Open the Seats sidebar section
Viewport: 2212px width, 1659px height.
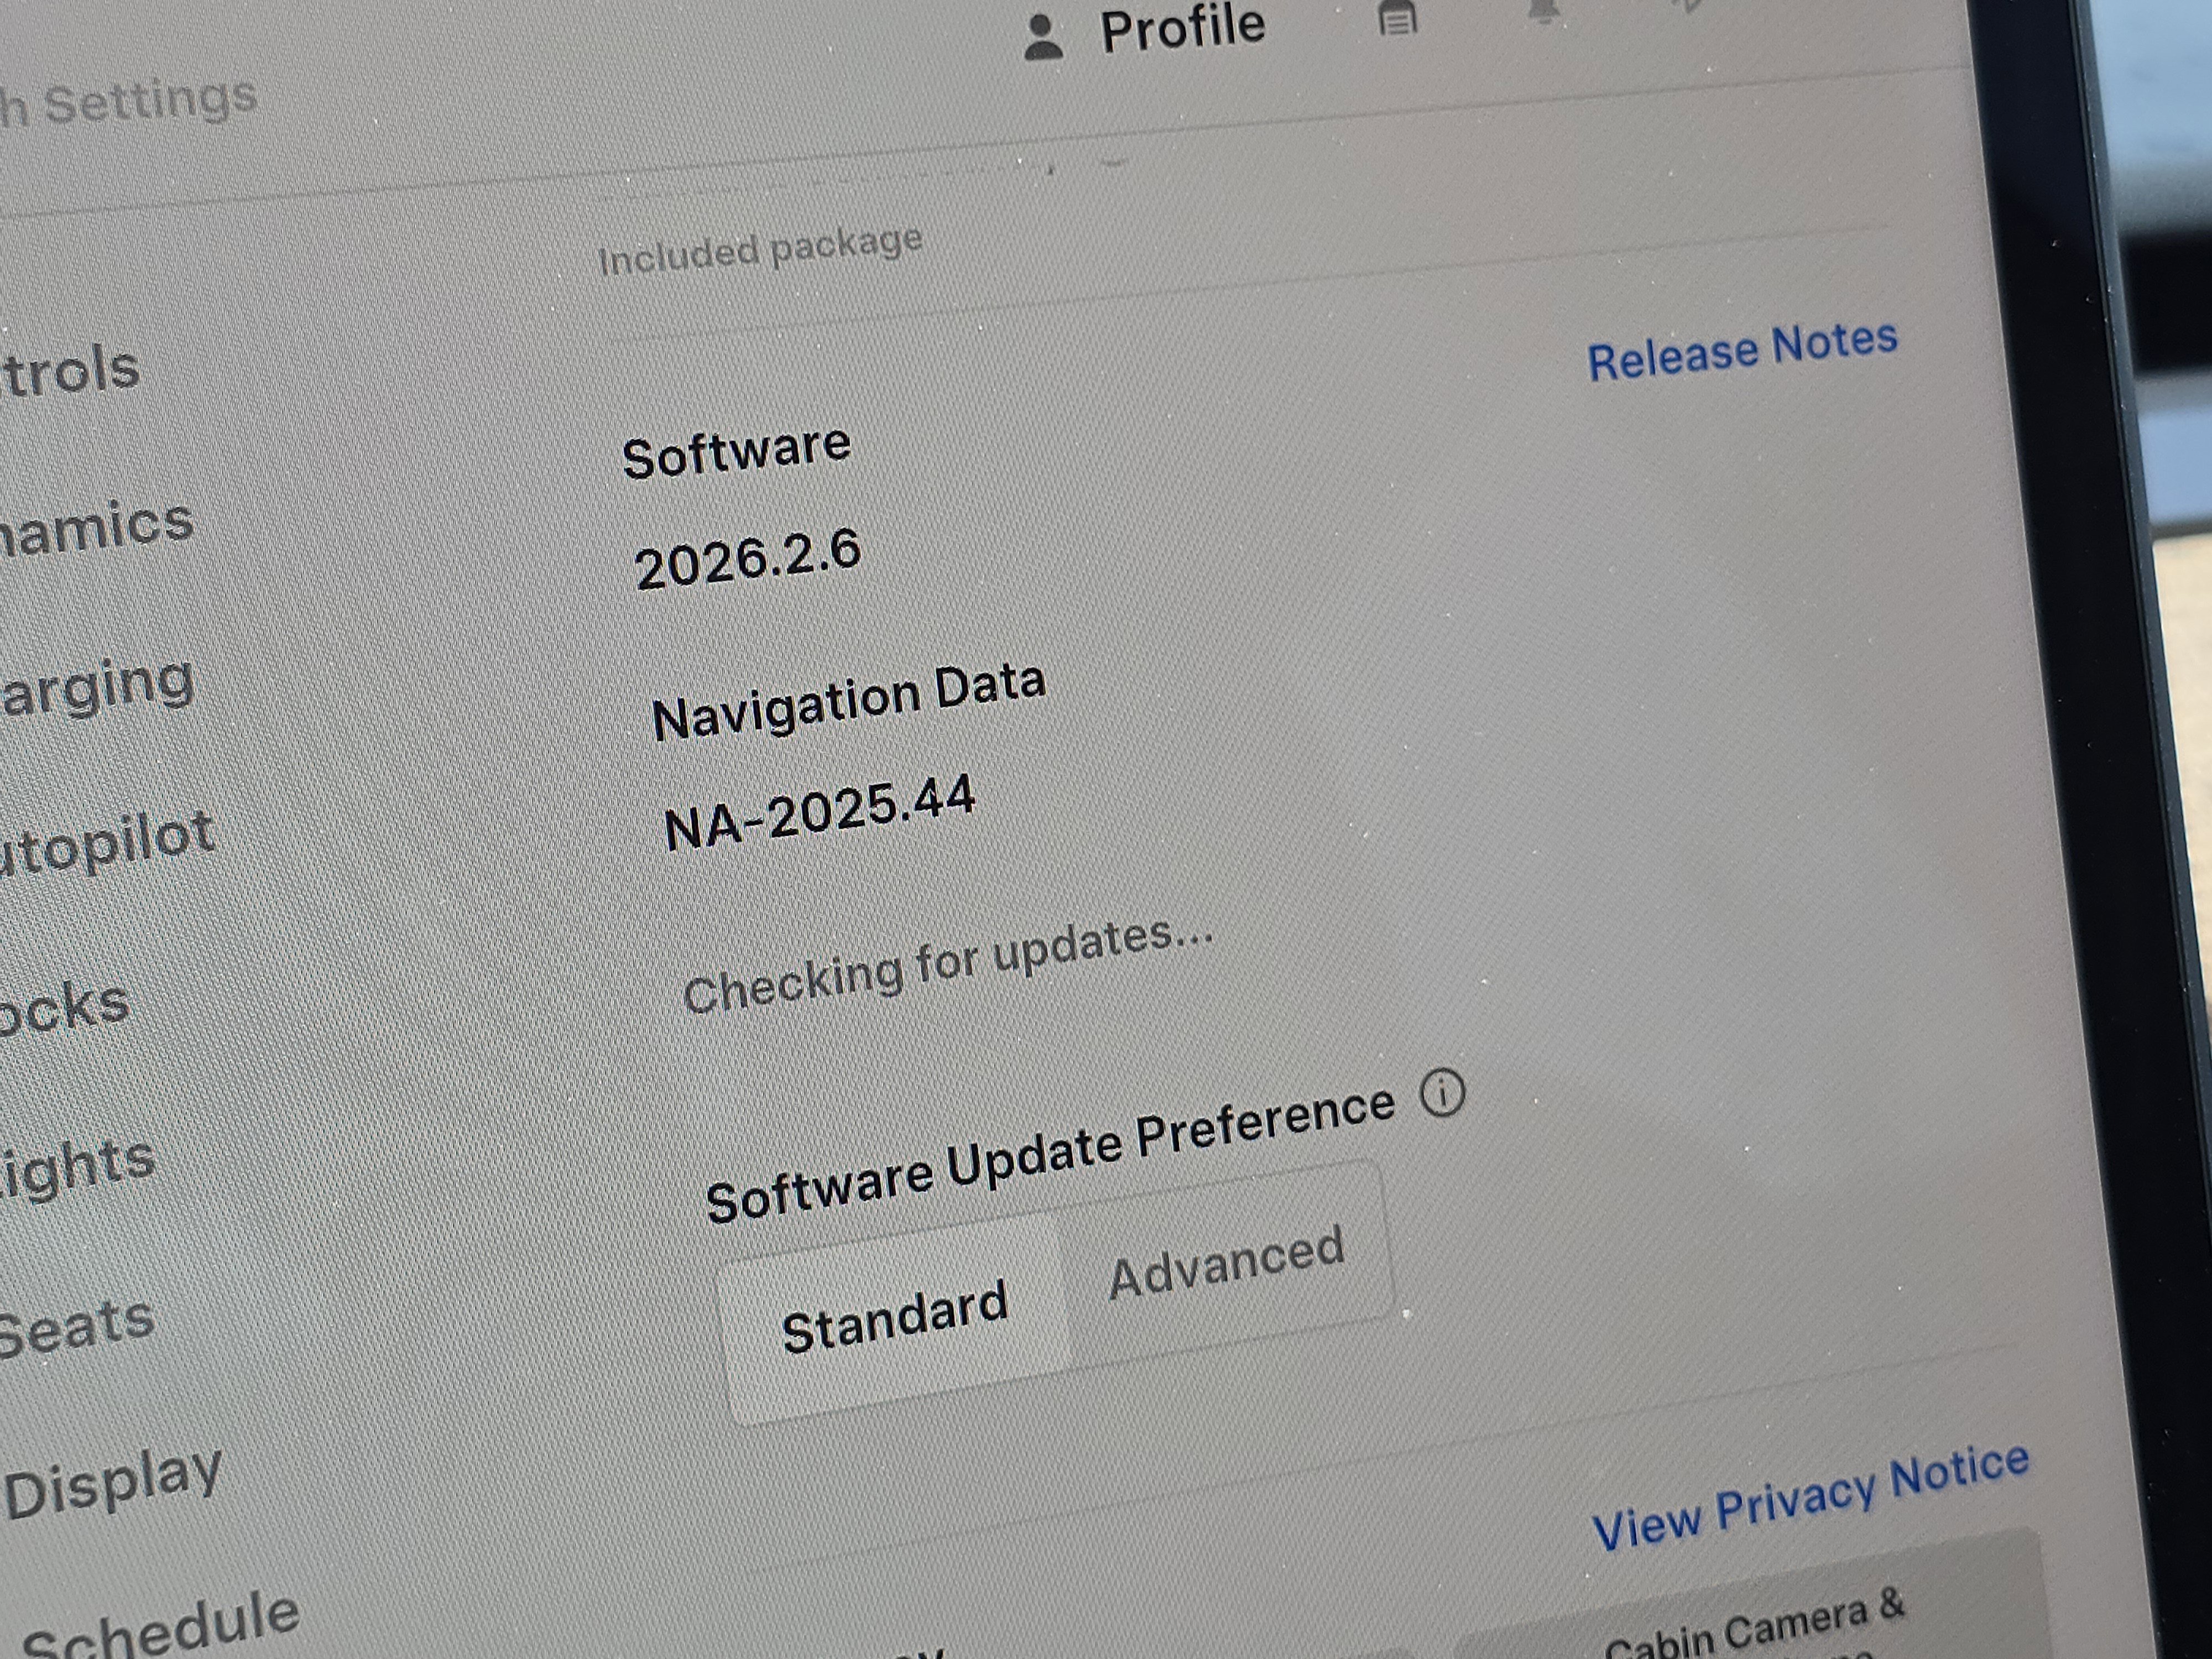(77, 1326)
